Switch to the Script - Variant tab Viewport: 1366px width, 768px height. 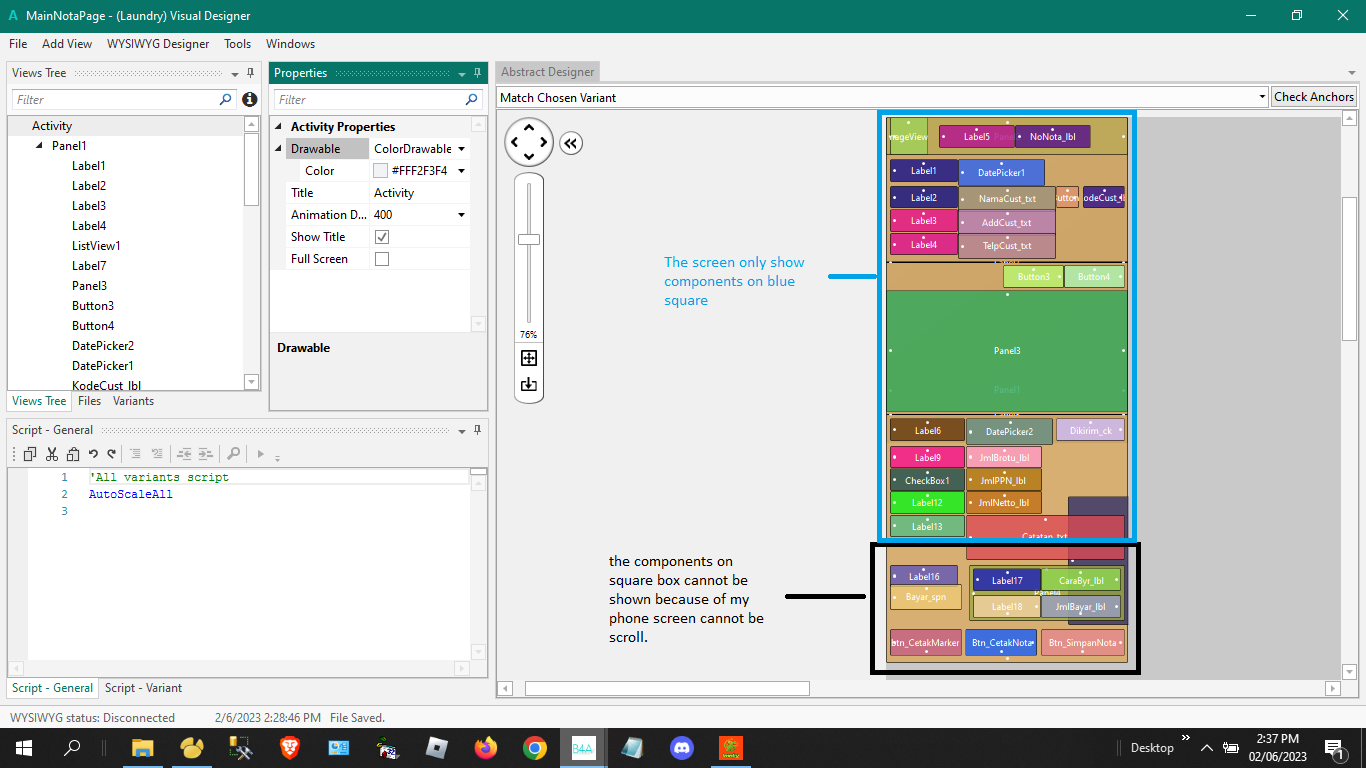coord(144,688)
